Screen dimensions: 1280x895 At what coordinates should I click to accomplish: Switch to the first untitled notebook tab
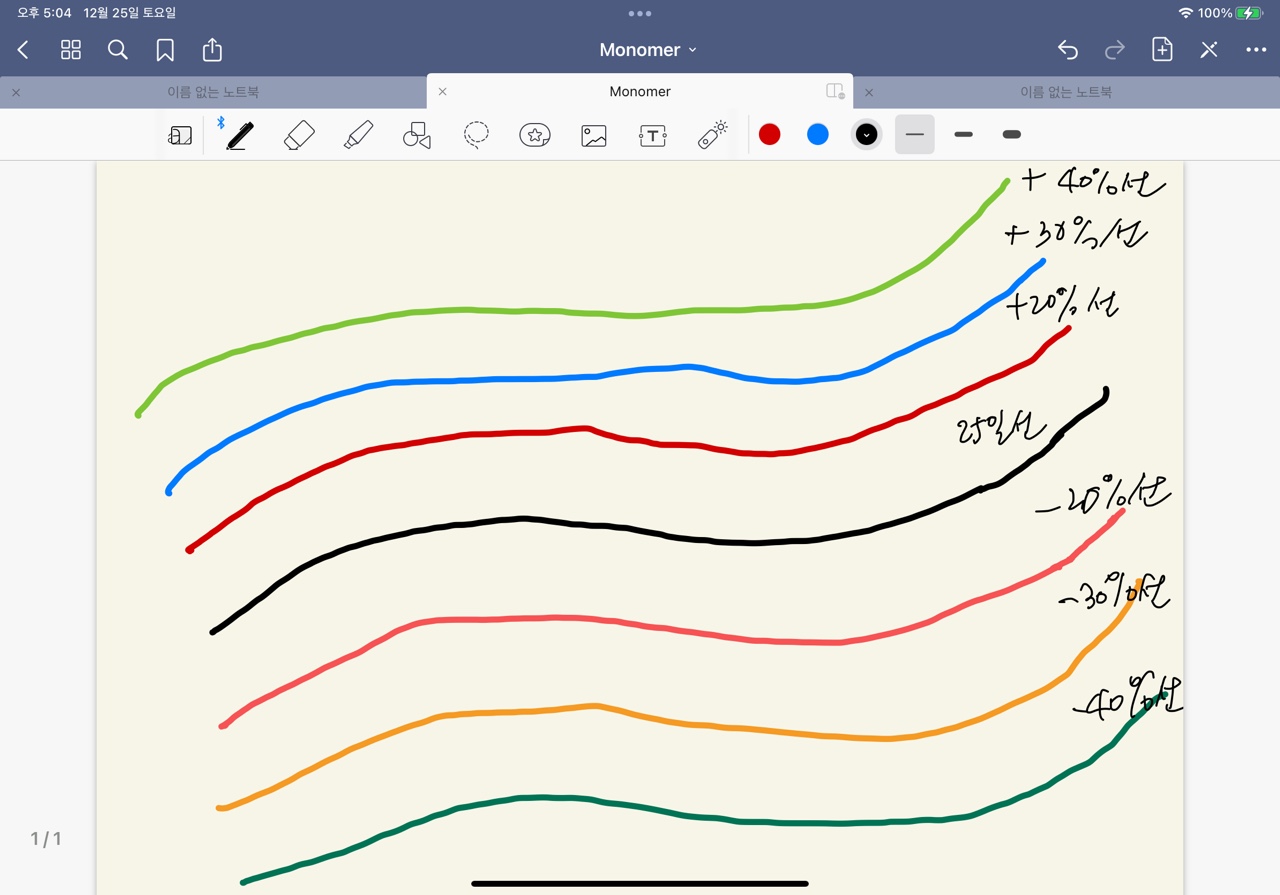(213, 92)
